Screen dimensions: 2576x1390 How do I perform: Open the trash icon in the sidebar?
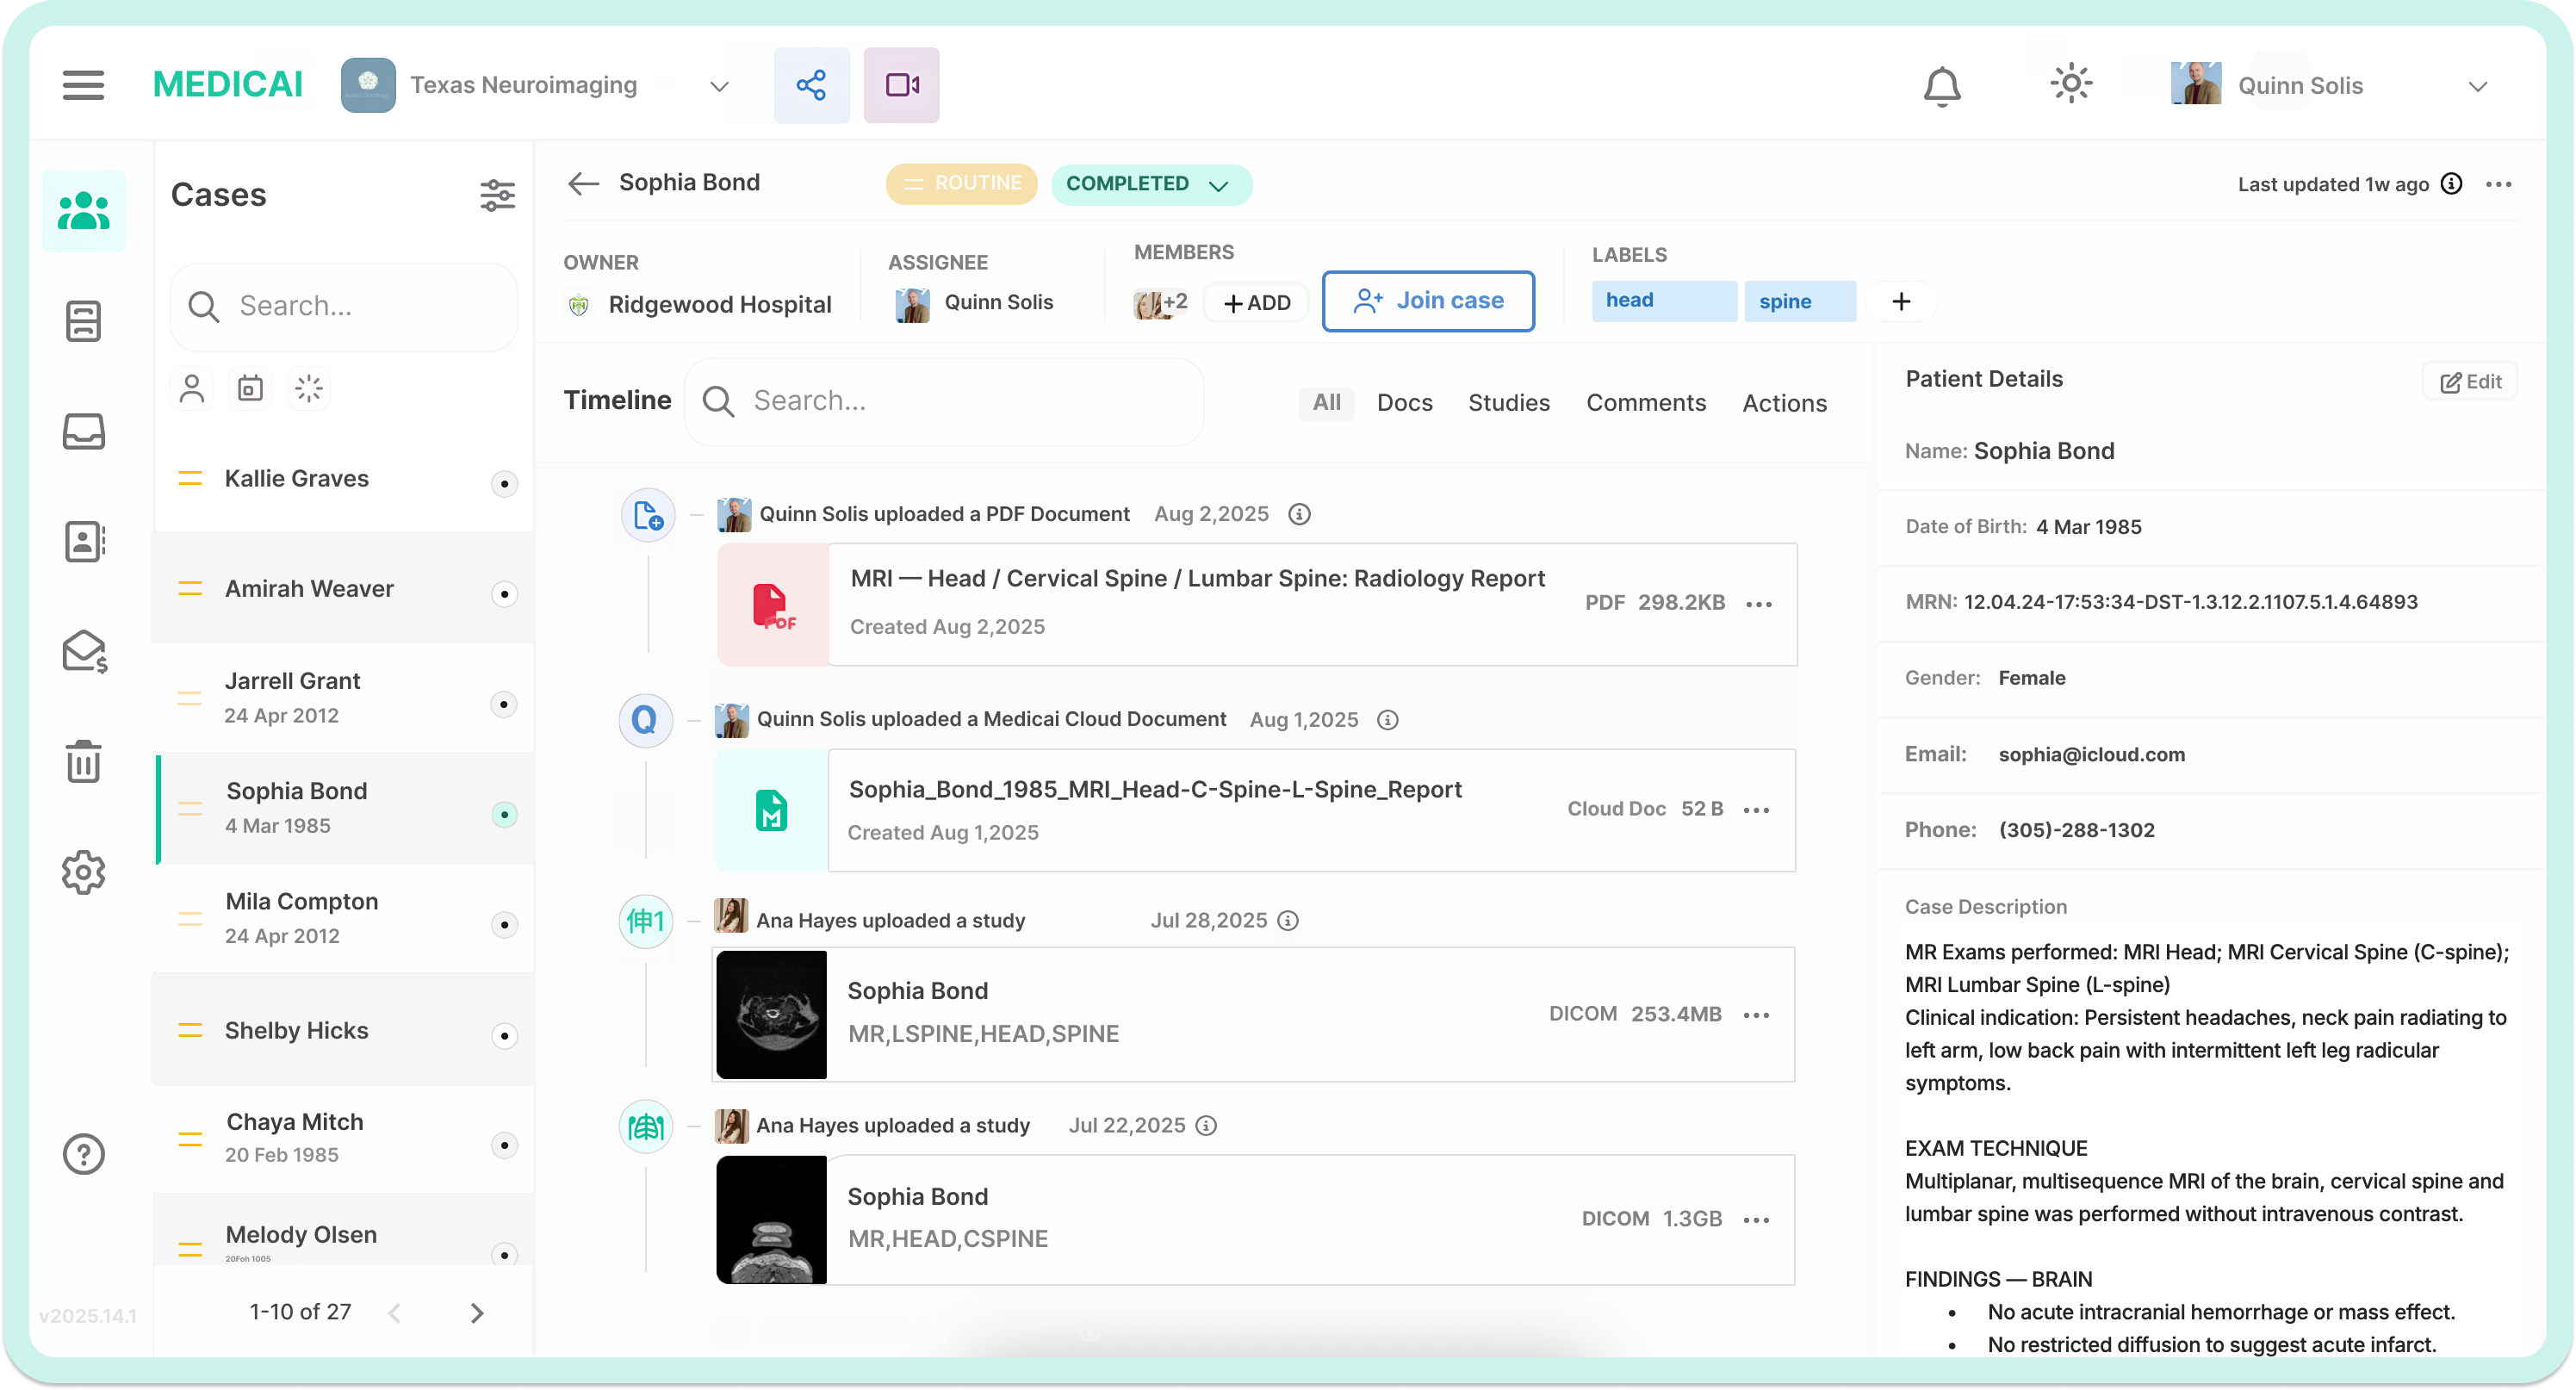click(x=83, y=762)
